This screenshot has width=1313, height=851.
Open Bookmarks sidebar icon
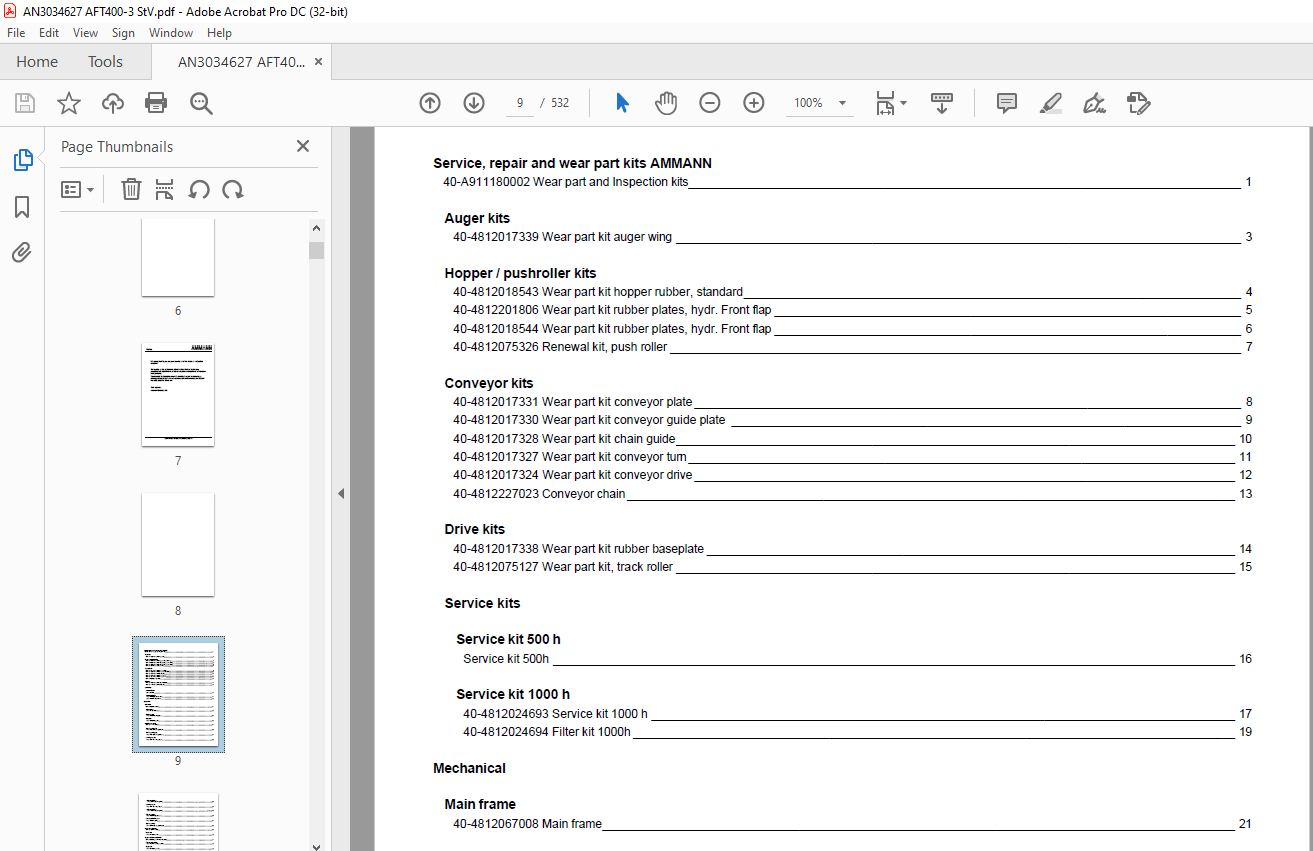[22, 207]
